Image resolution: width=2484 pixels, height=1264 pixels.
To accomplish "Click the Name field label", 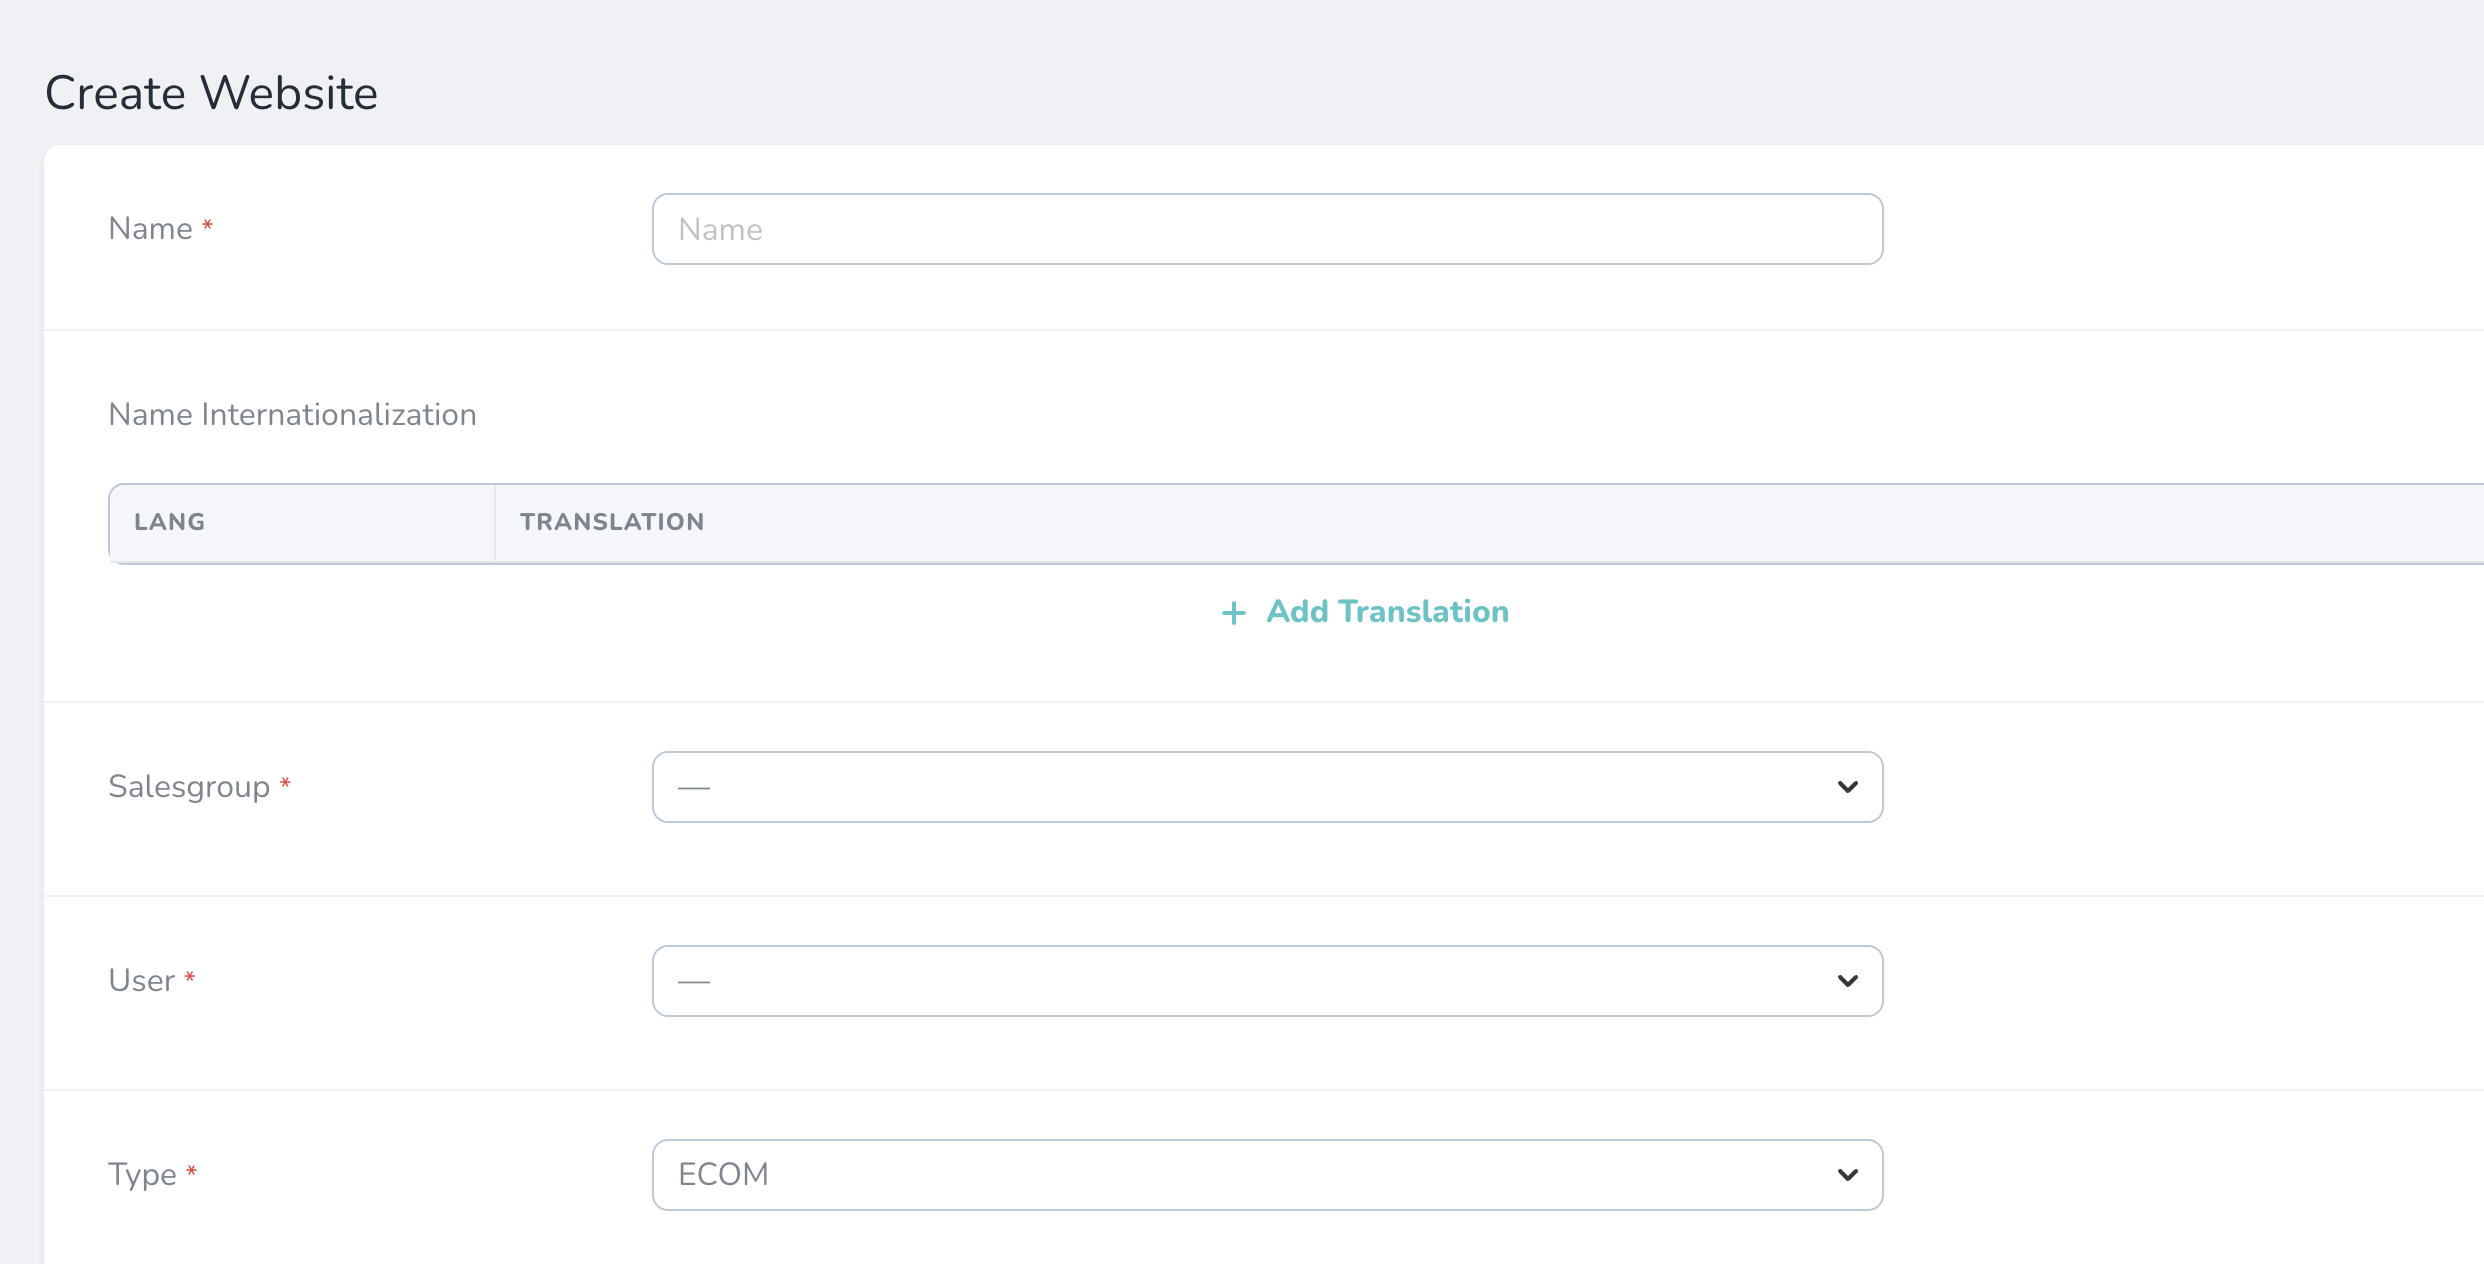I will (x=150, y=229).
